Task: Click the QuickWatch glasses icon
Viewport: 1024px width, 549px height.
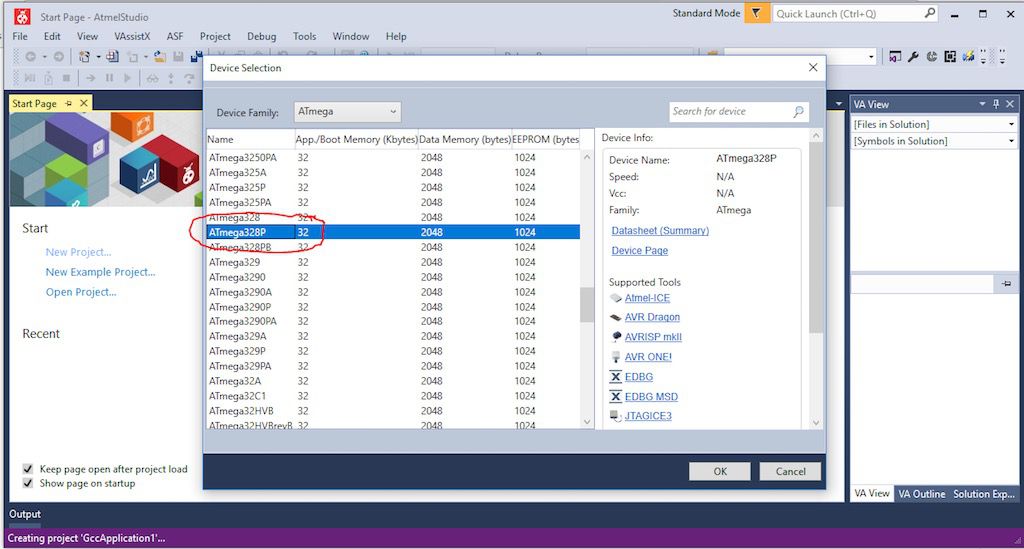Action: point(152,78)
